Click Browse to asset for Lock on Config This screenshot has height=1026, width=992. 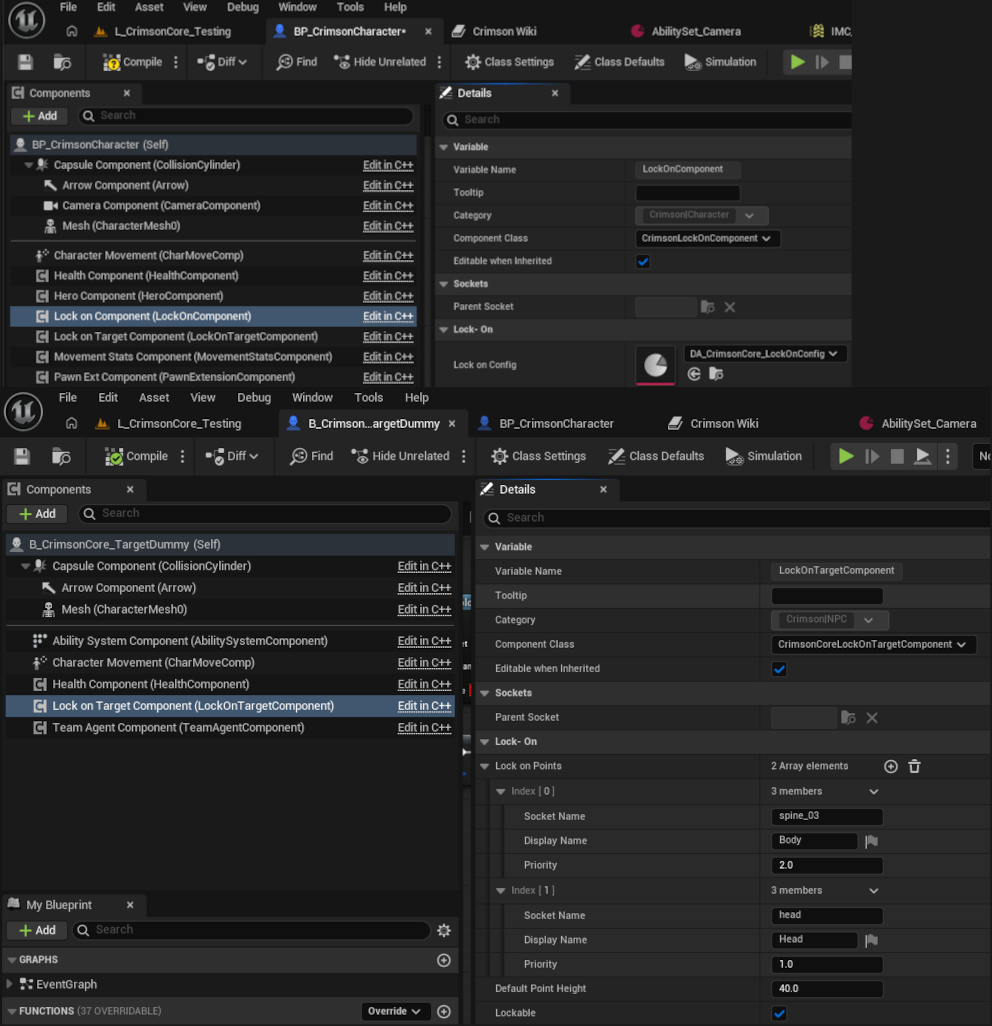[716, 374]
